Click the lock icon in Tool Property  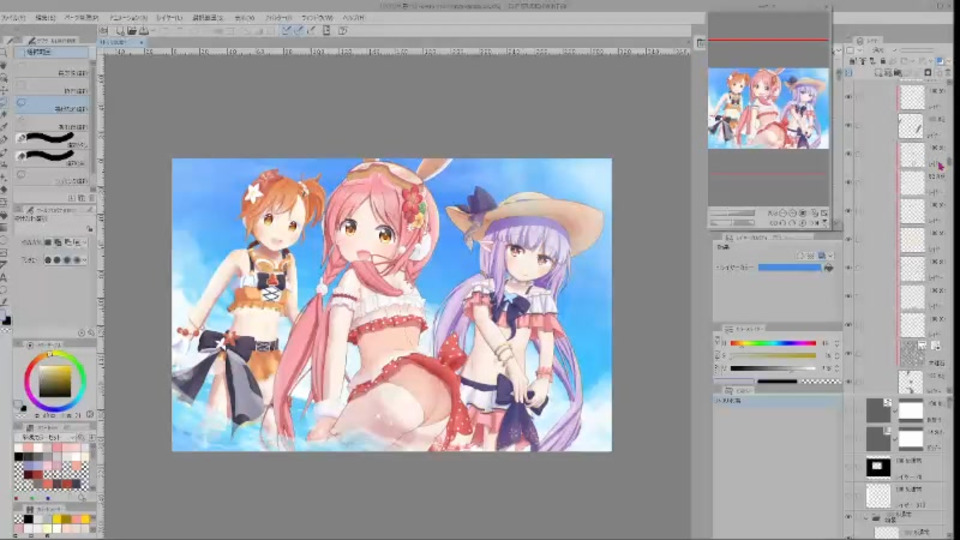pos(89,228)
